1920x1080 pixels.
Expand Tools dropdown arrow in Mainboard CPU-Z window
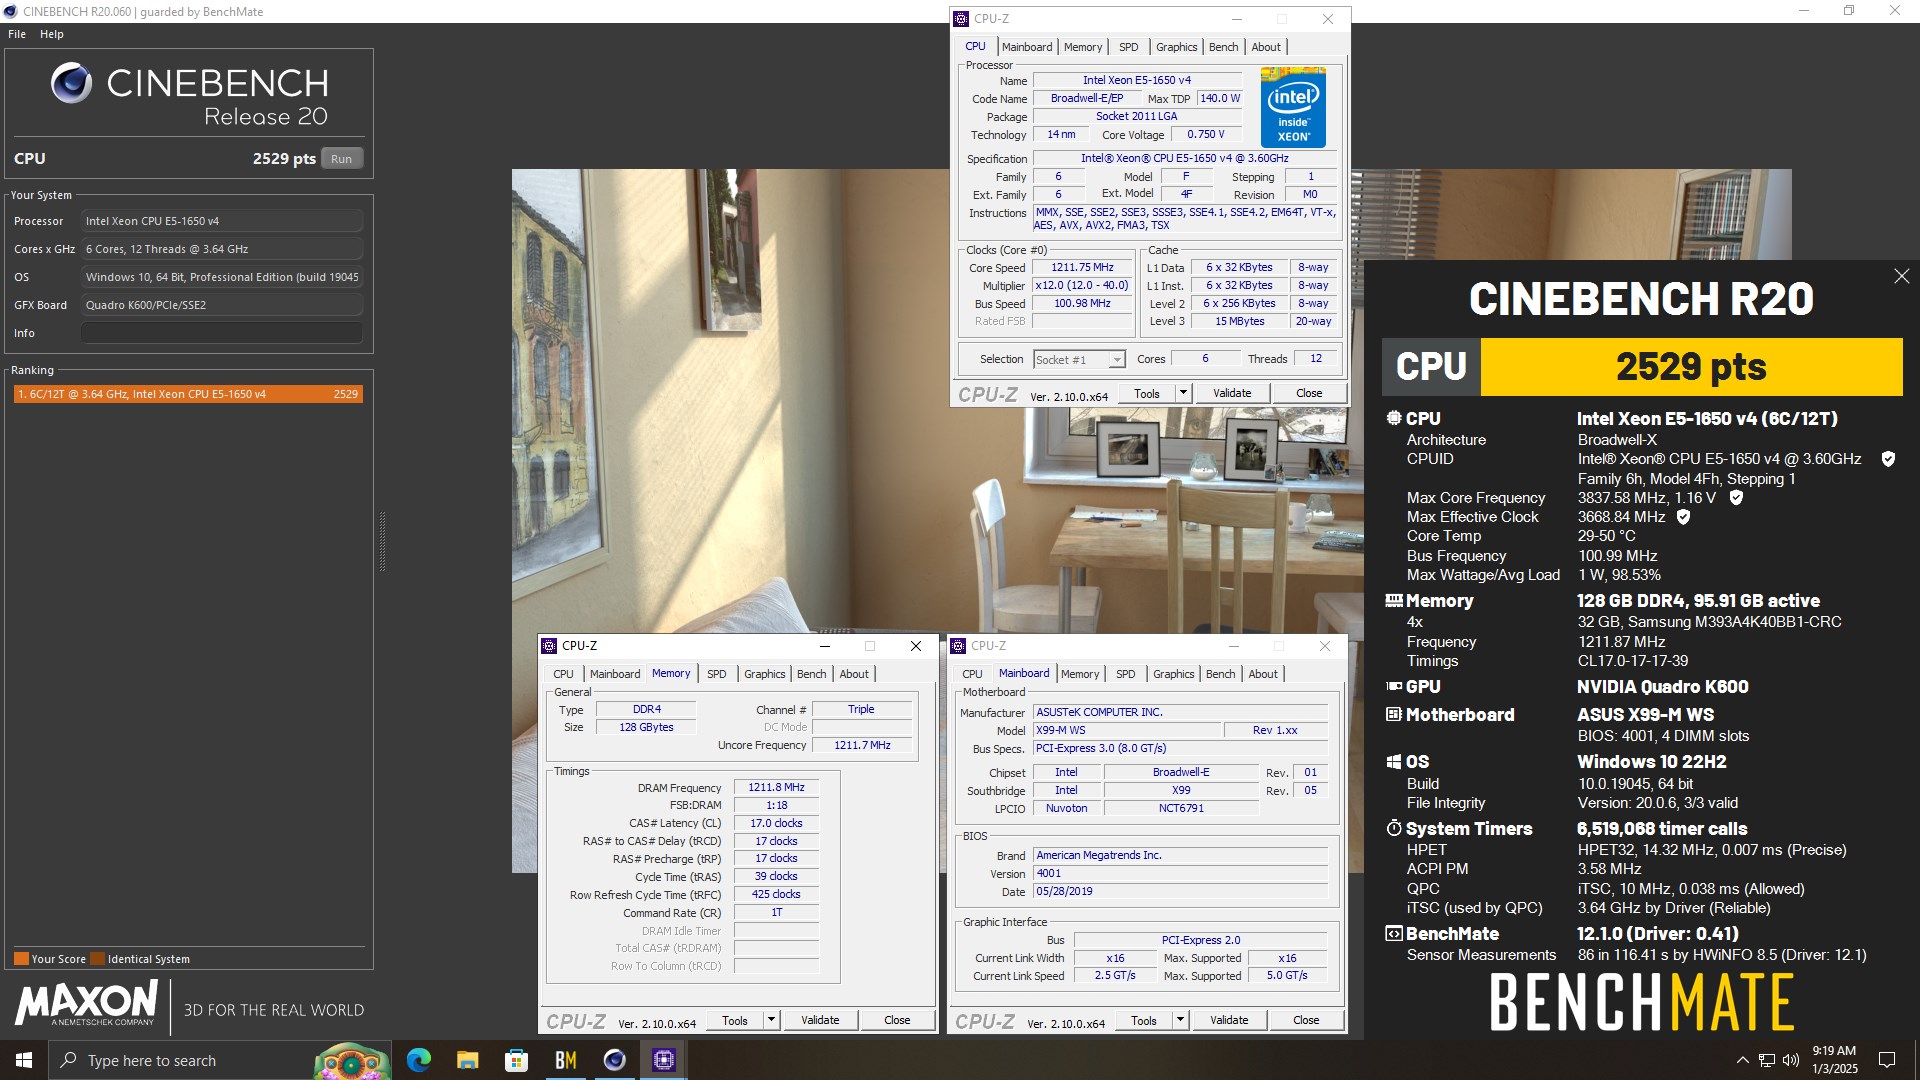(x=1180, y=1021)
